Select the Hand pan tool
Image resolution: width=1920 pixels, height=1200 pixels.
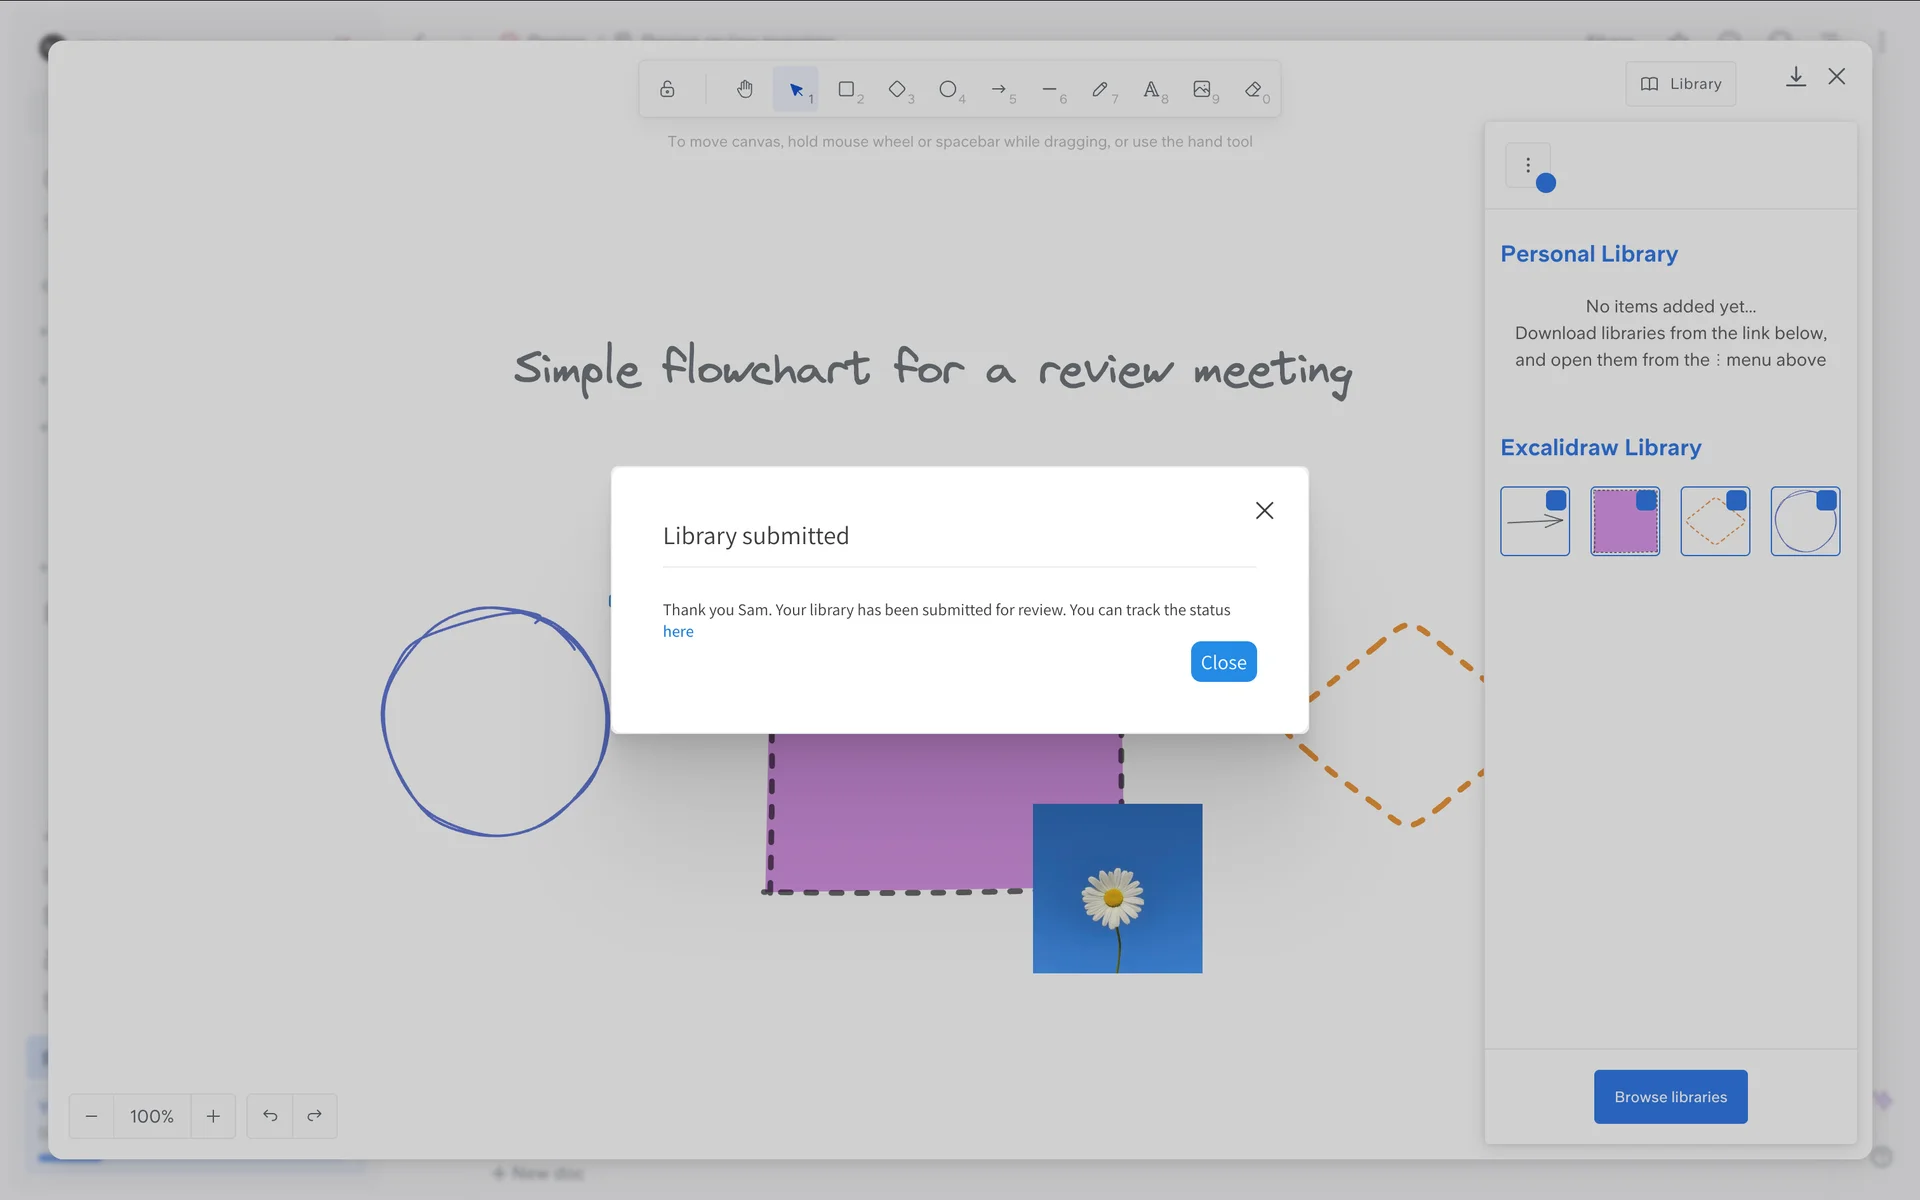[745, 89]
